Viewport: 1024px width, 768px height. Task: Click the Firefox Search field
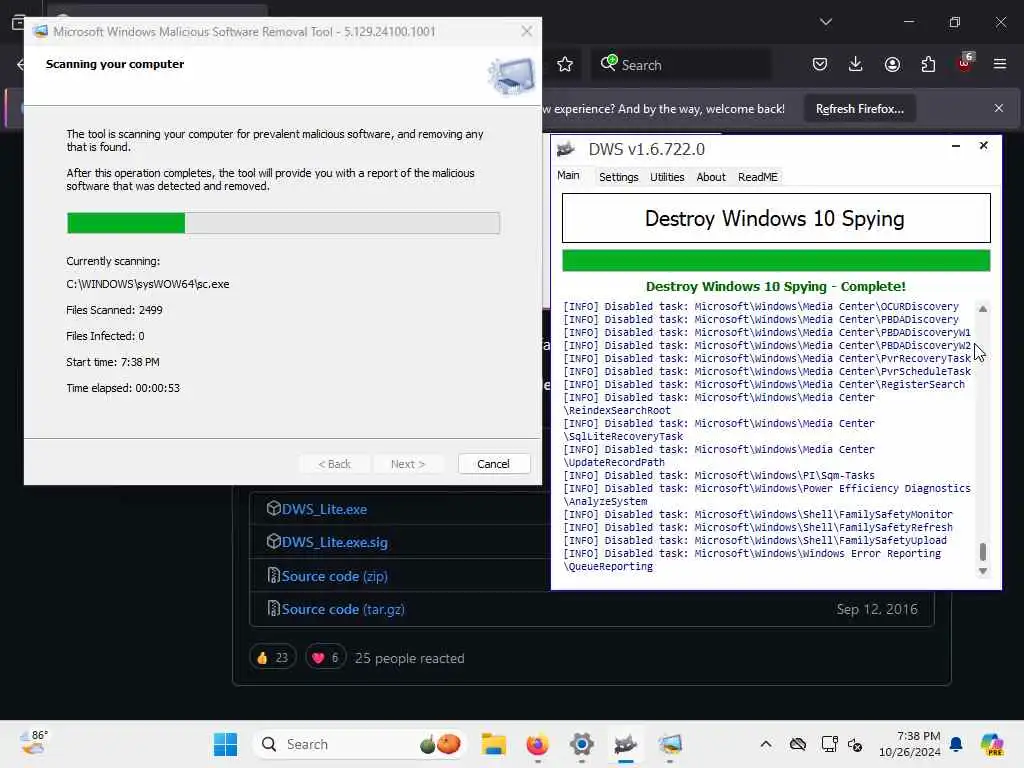[681, 65]
